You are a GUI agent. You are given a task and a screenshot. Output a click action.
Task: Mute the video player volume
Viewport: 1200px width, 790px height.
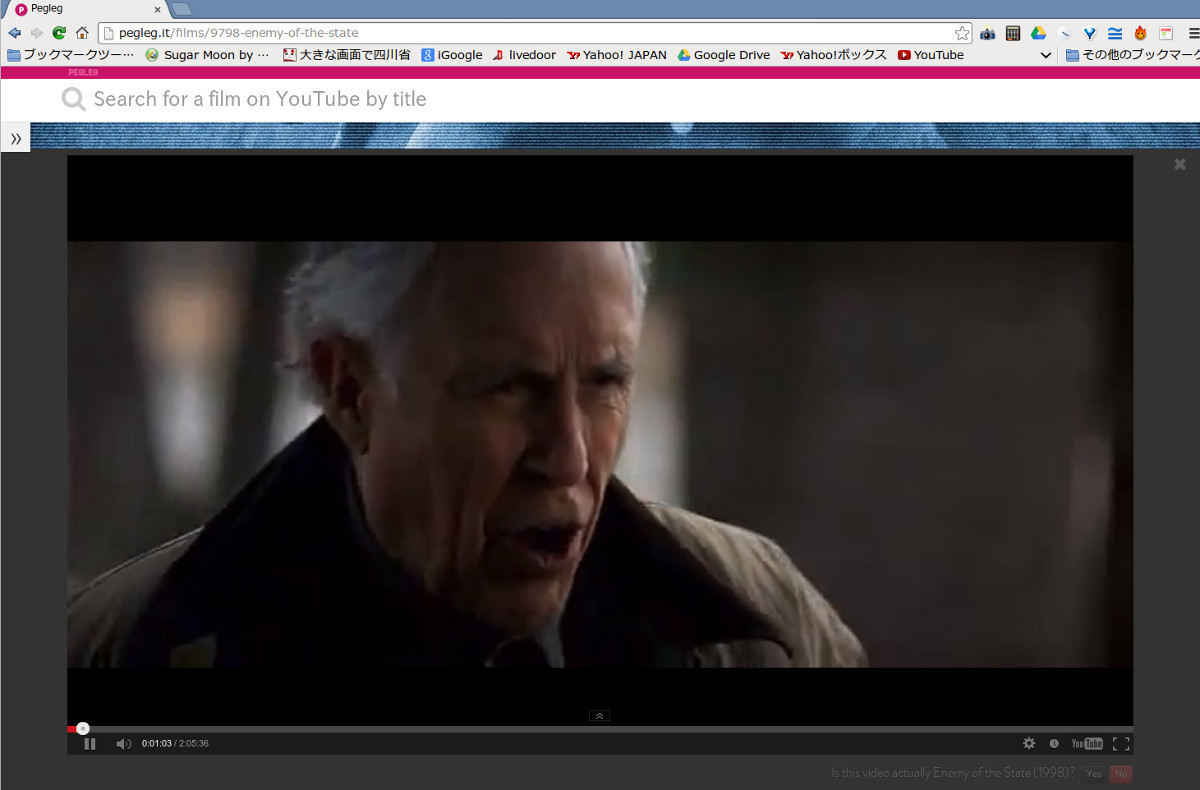pyautogui.click(x=123, y=743)
